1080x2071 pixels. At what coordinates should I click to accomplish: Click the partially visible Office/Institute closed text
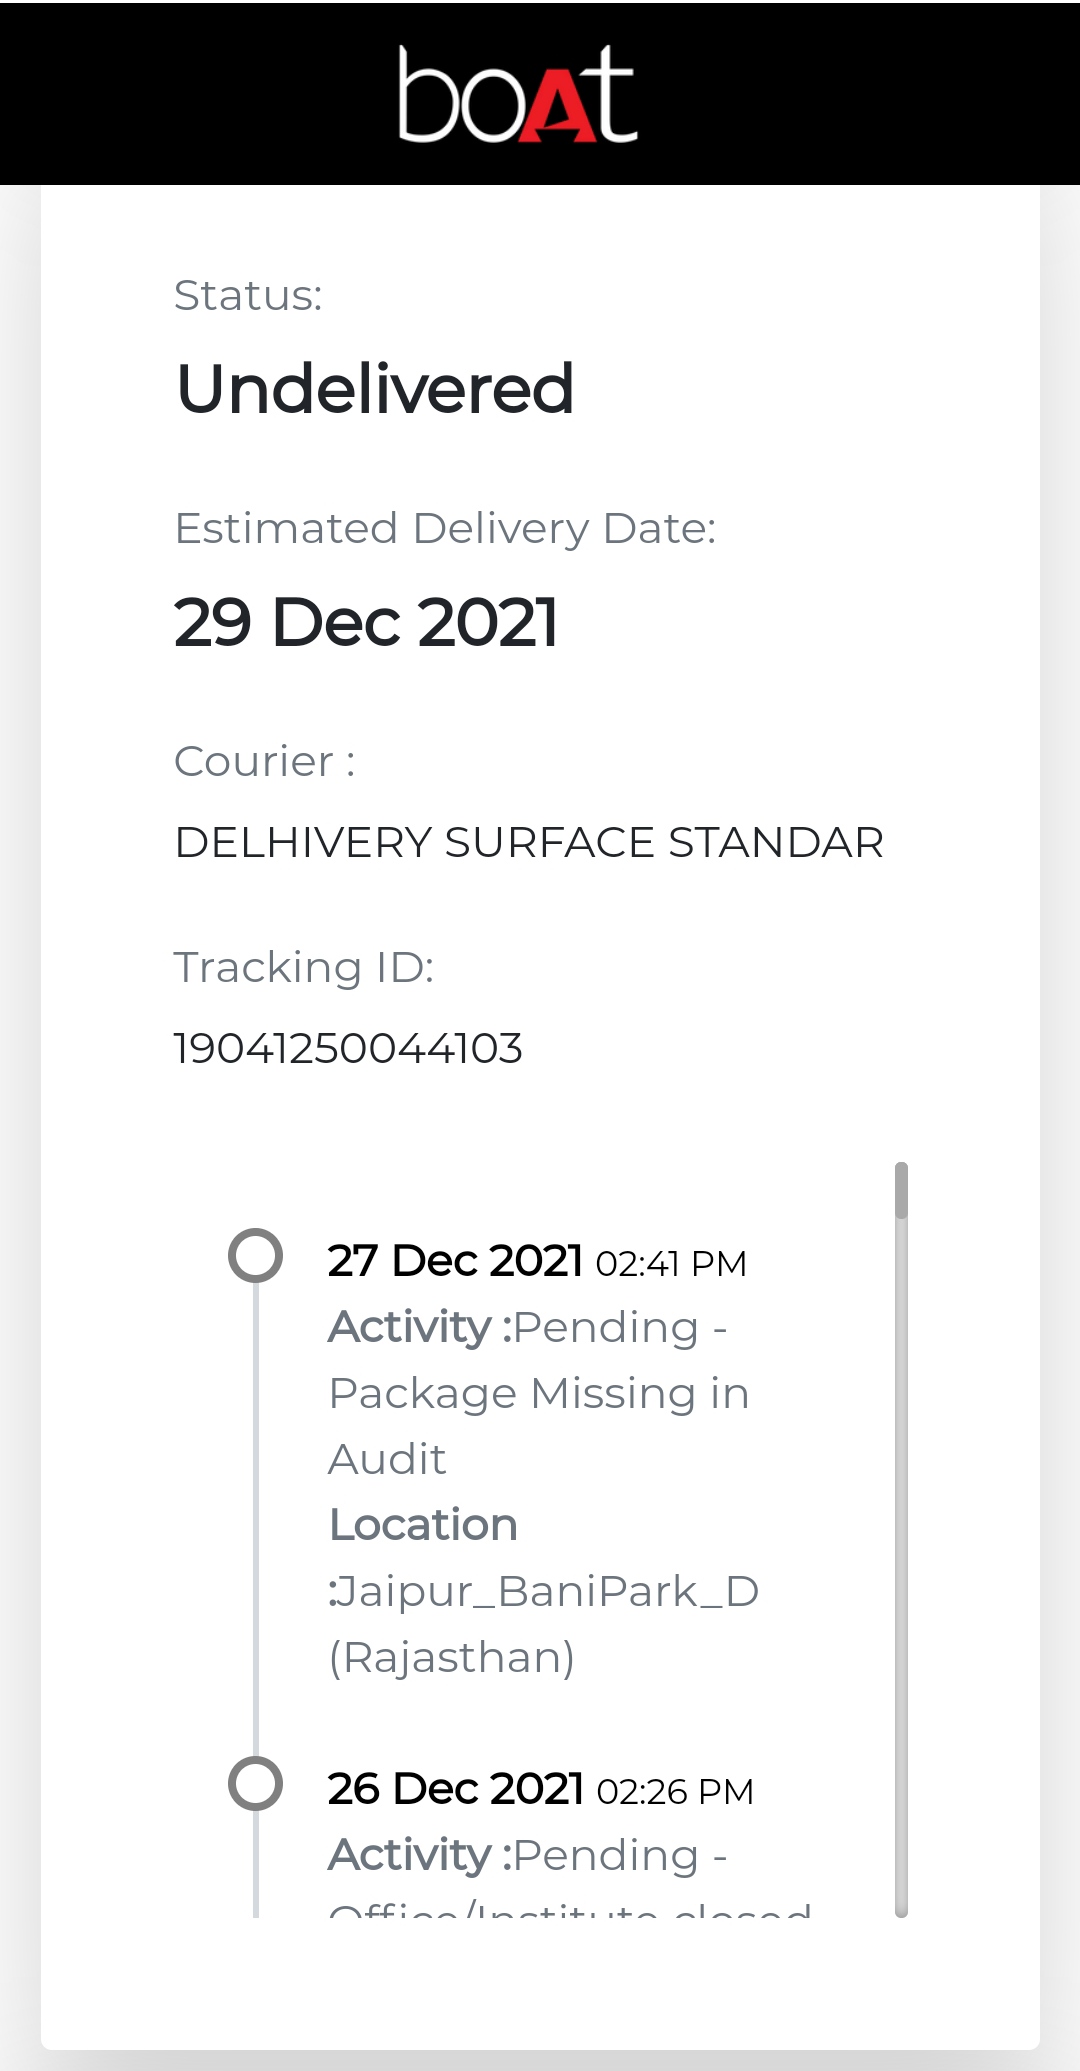(x=570, y=1912)
